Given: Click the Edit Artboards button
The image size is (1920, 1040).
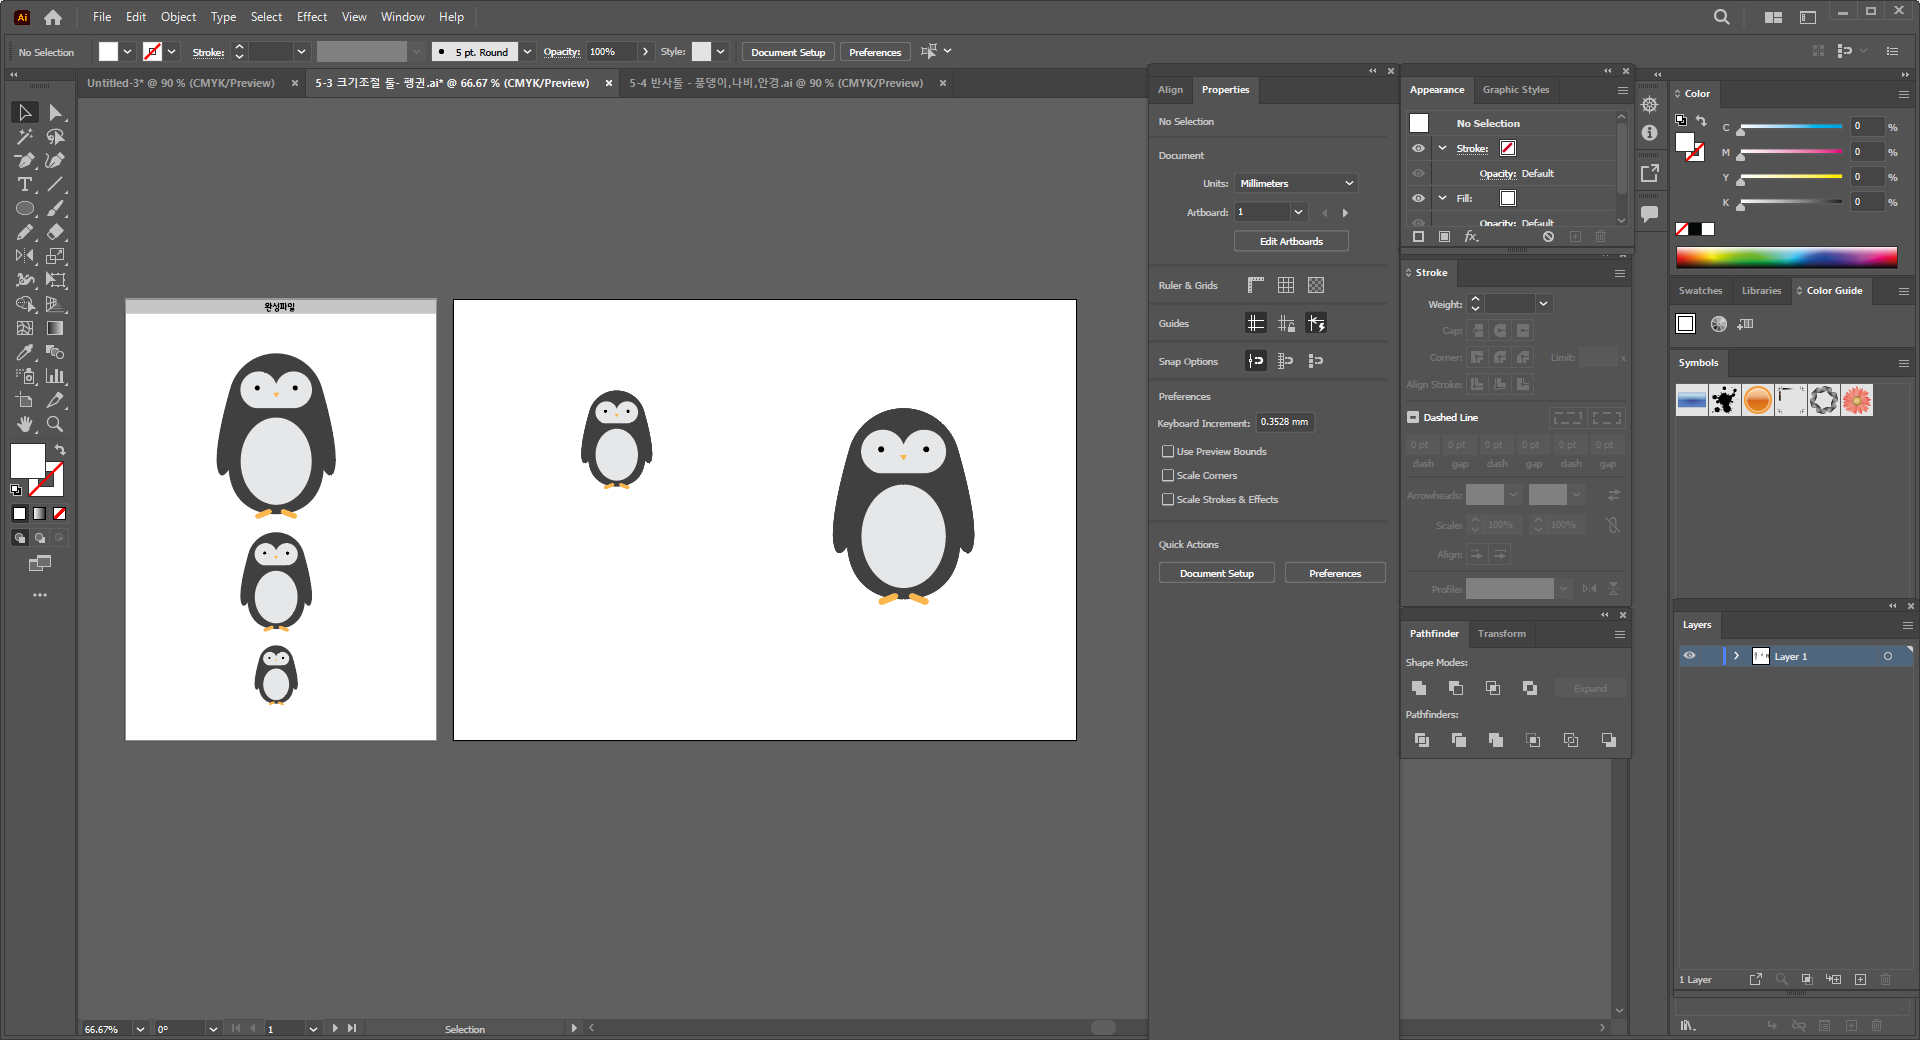Looking at the screenshot, I should point(1291,242).
